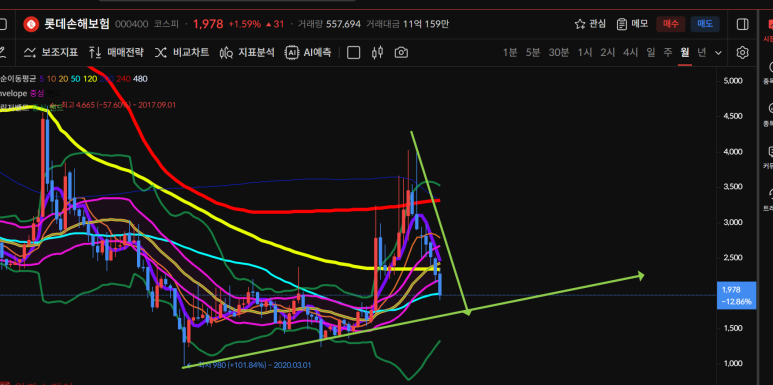Click the candlestick chart type icon
773x385 pixels.
point(378,53)
